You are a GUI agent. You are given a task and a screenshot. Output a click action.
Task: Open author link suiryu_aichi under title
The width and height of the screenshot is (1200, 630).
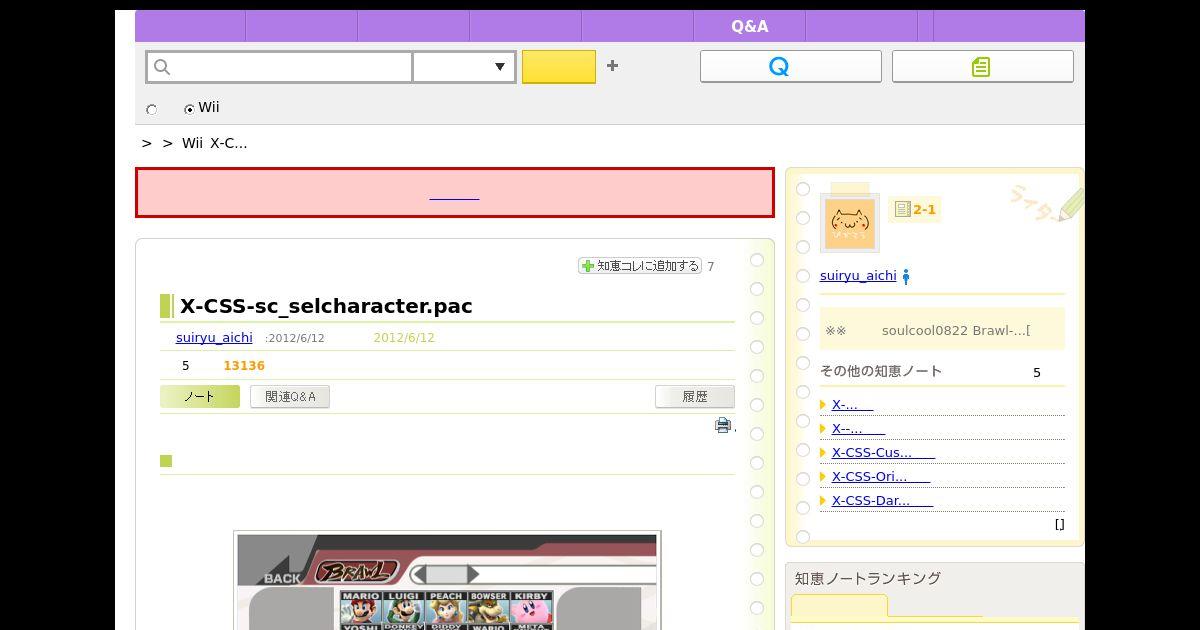click(x=214, y=338)
